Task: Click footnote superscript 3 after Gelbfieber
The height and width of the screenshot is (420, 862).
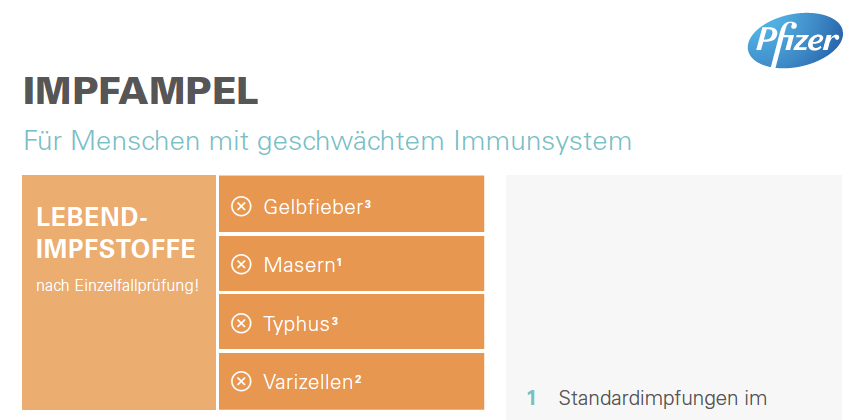Action: coord(368,203)
